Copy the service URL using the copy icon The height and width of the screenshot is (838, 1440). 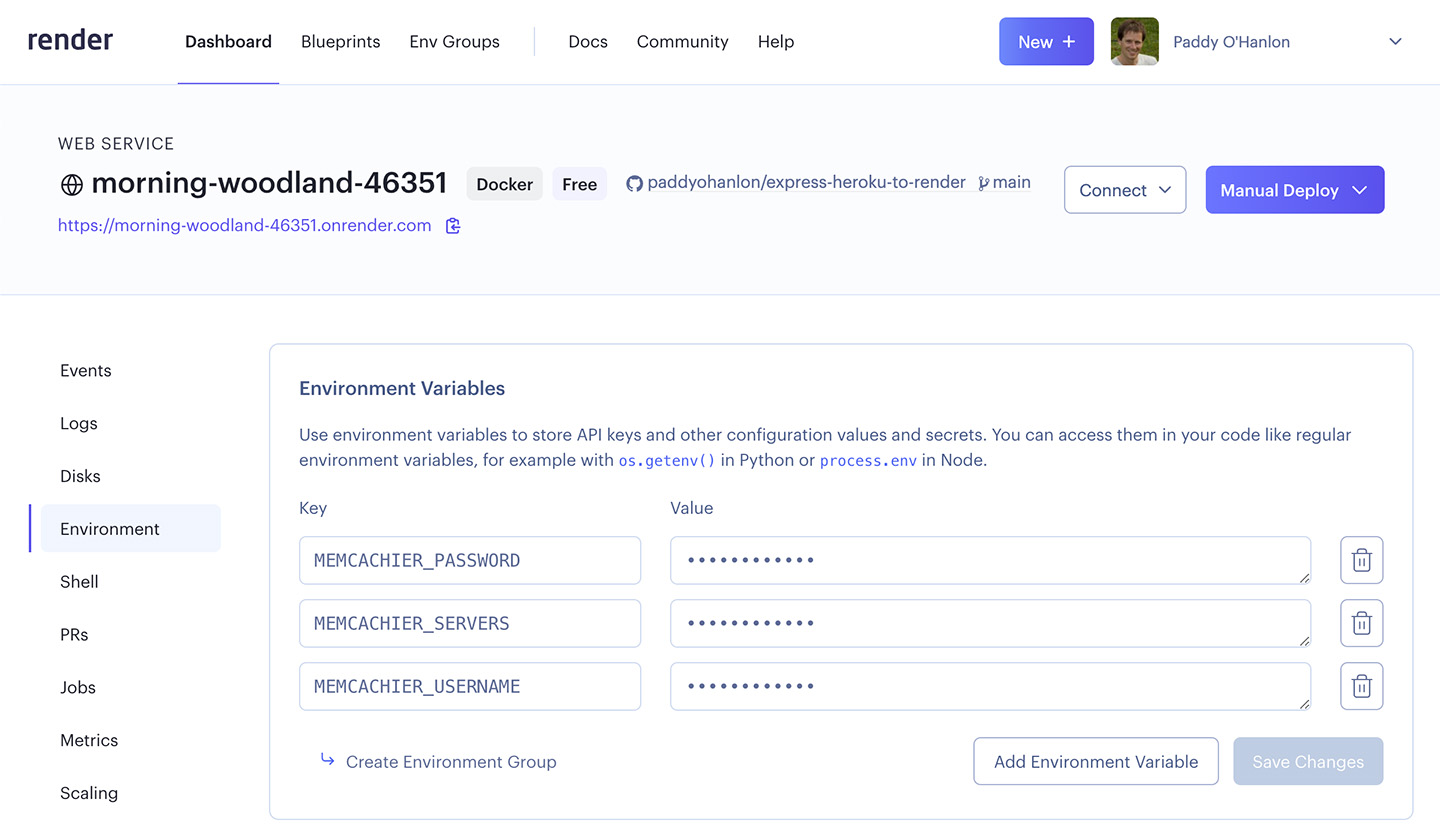coord(452,226)
